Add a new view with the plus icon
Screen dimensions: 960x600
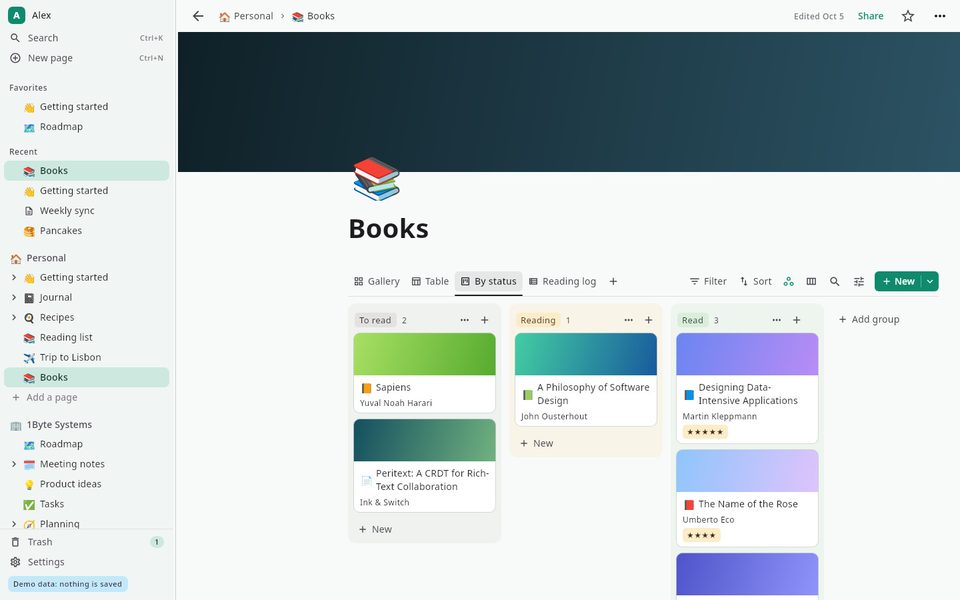[x=613, y=282]
